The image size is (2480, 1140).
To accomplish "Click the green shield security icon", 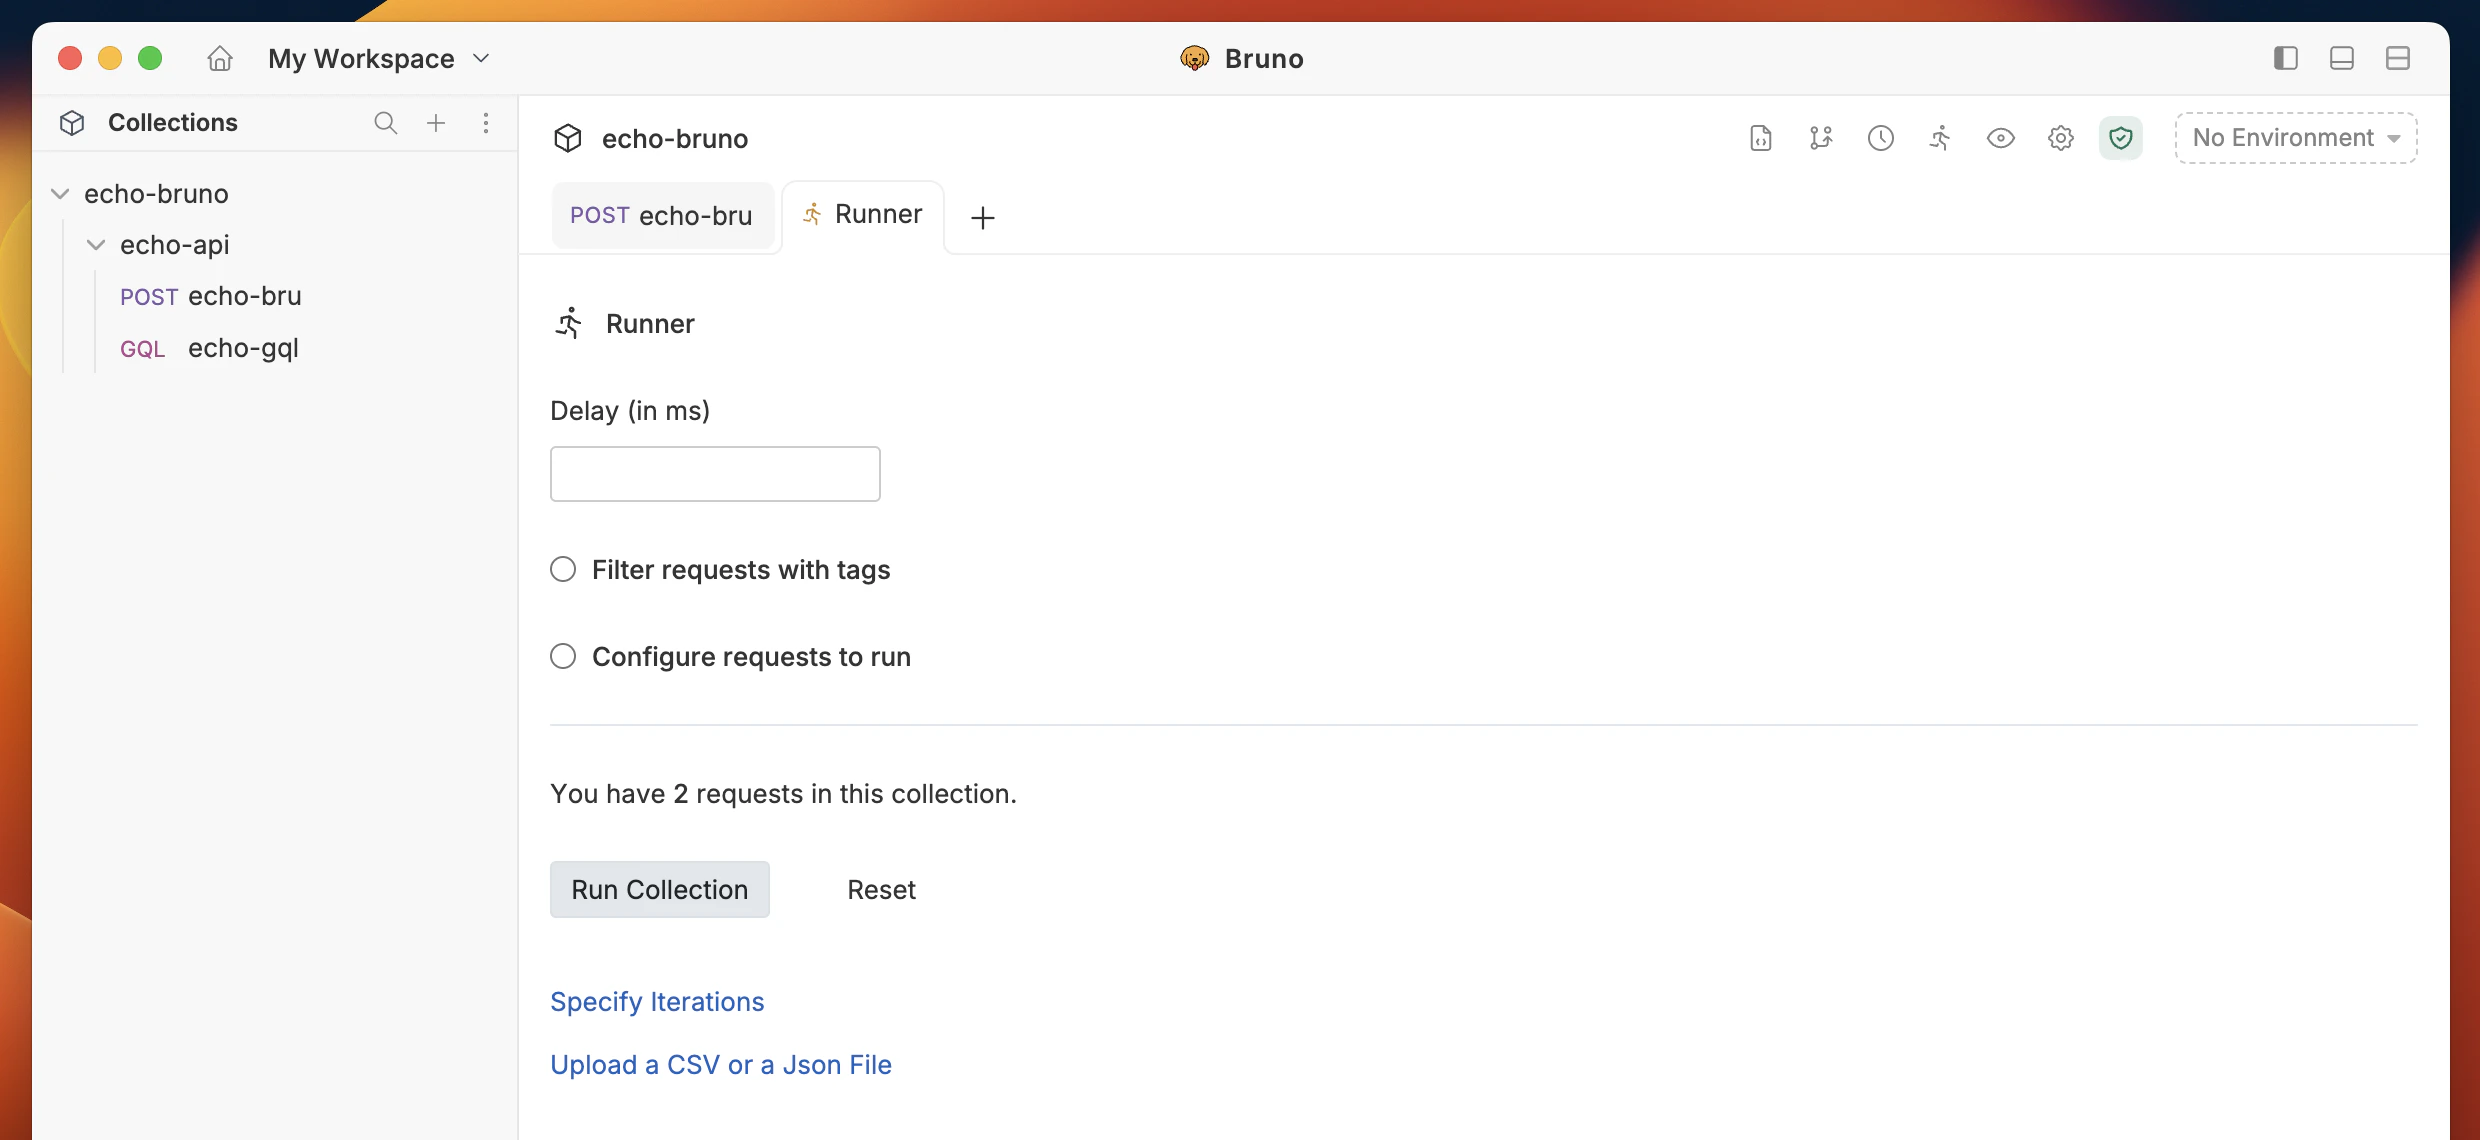I will 2120,138.
